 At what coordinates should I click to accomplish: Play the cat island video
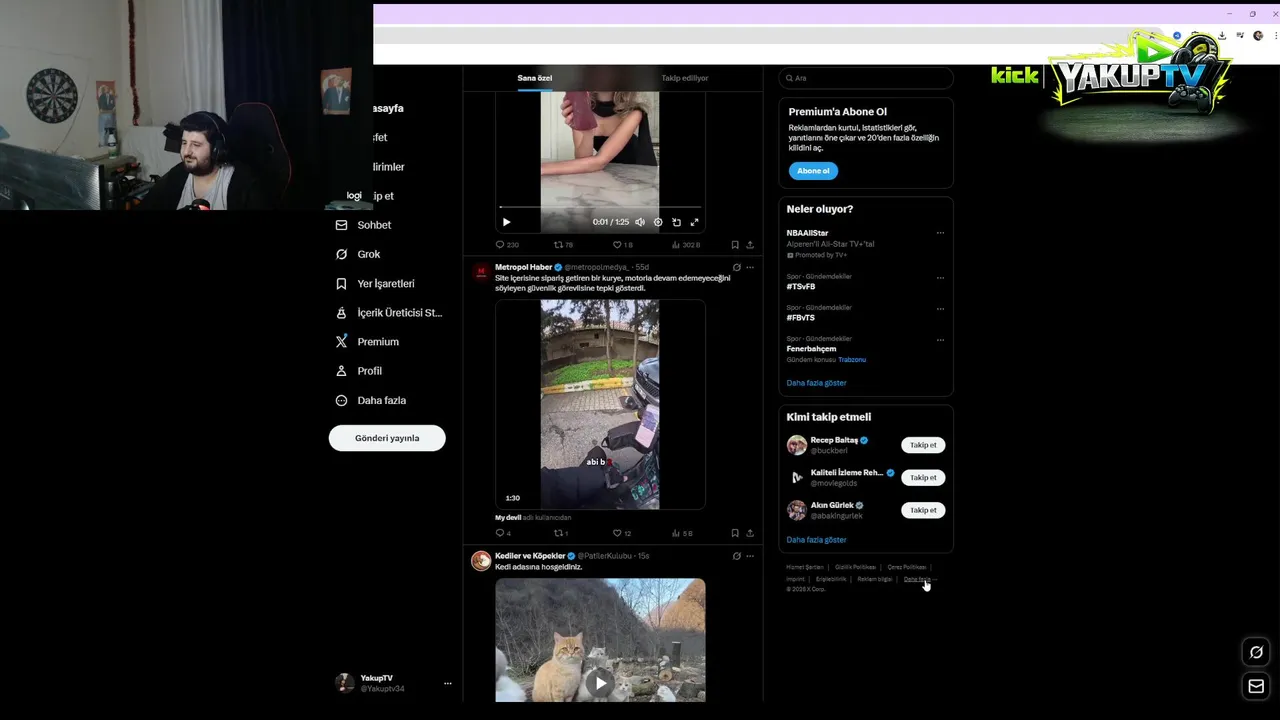coord(600,683)
